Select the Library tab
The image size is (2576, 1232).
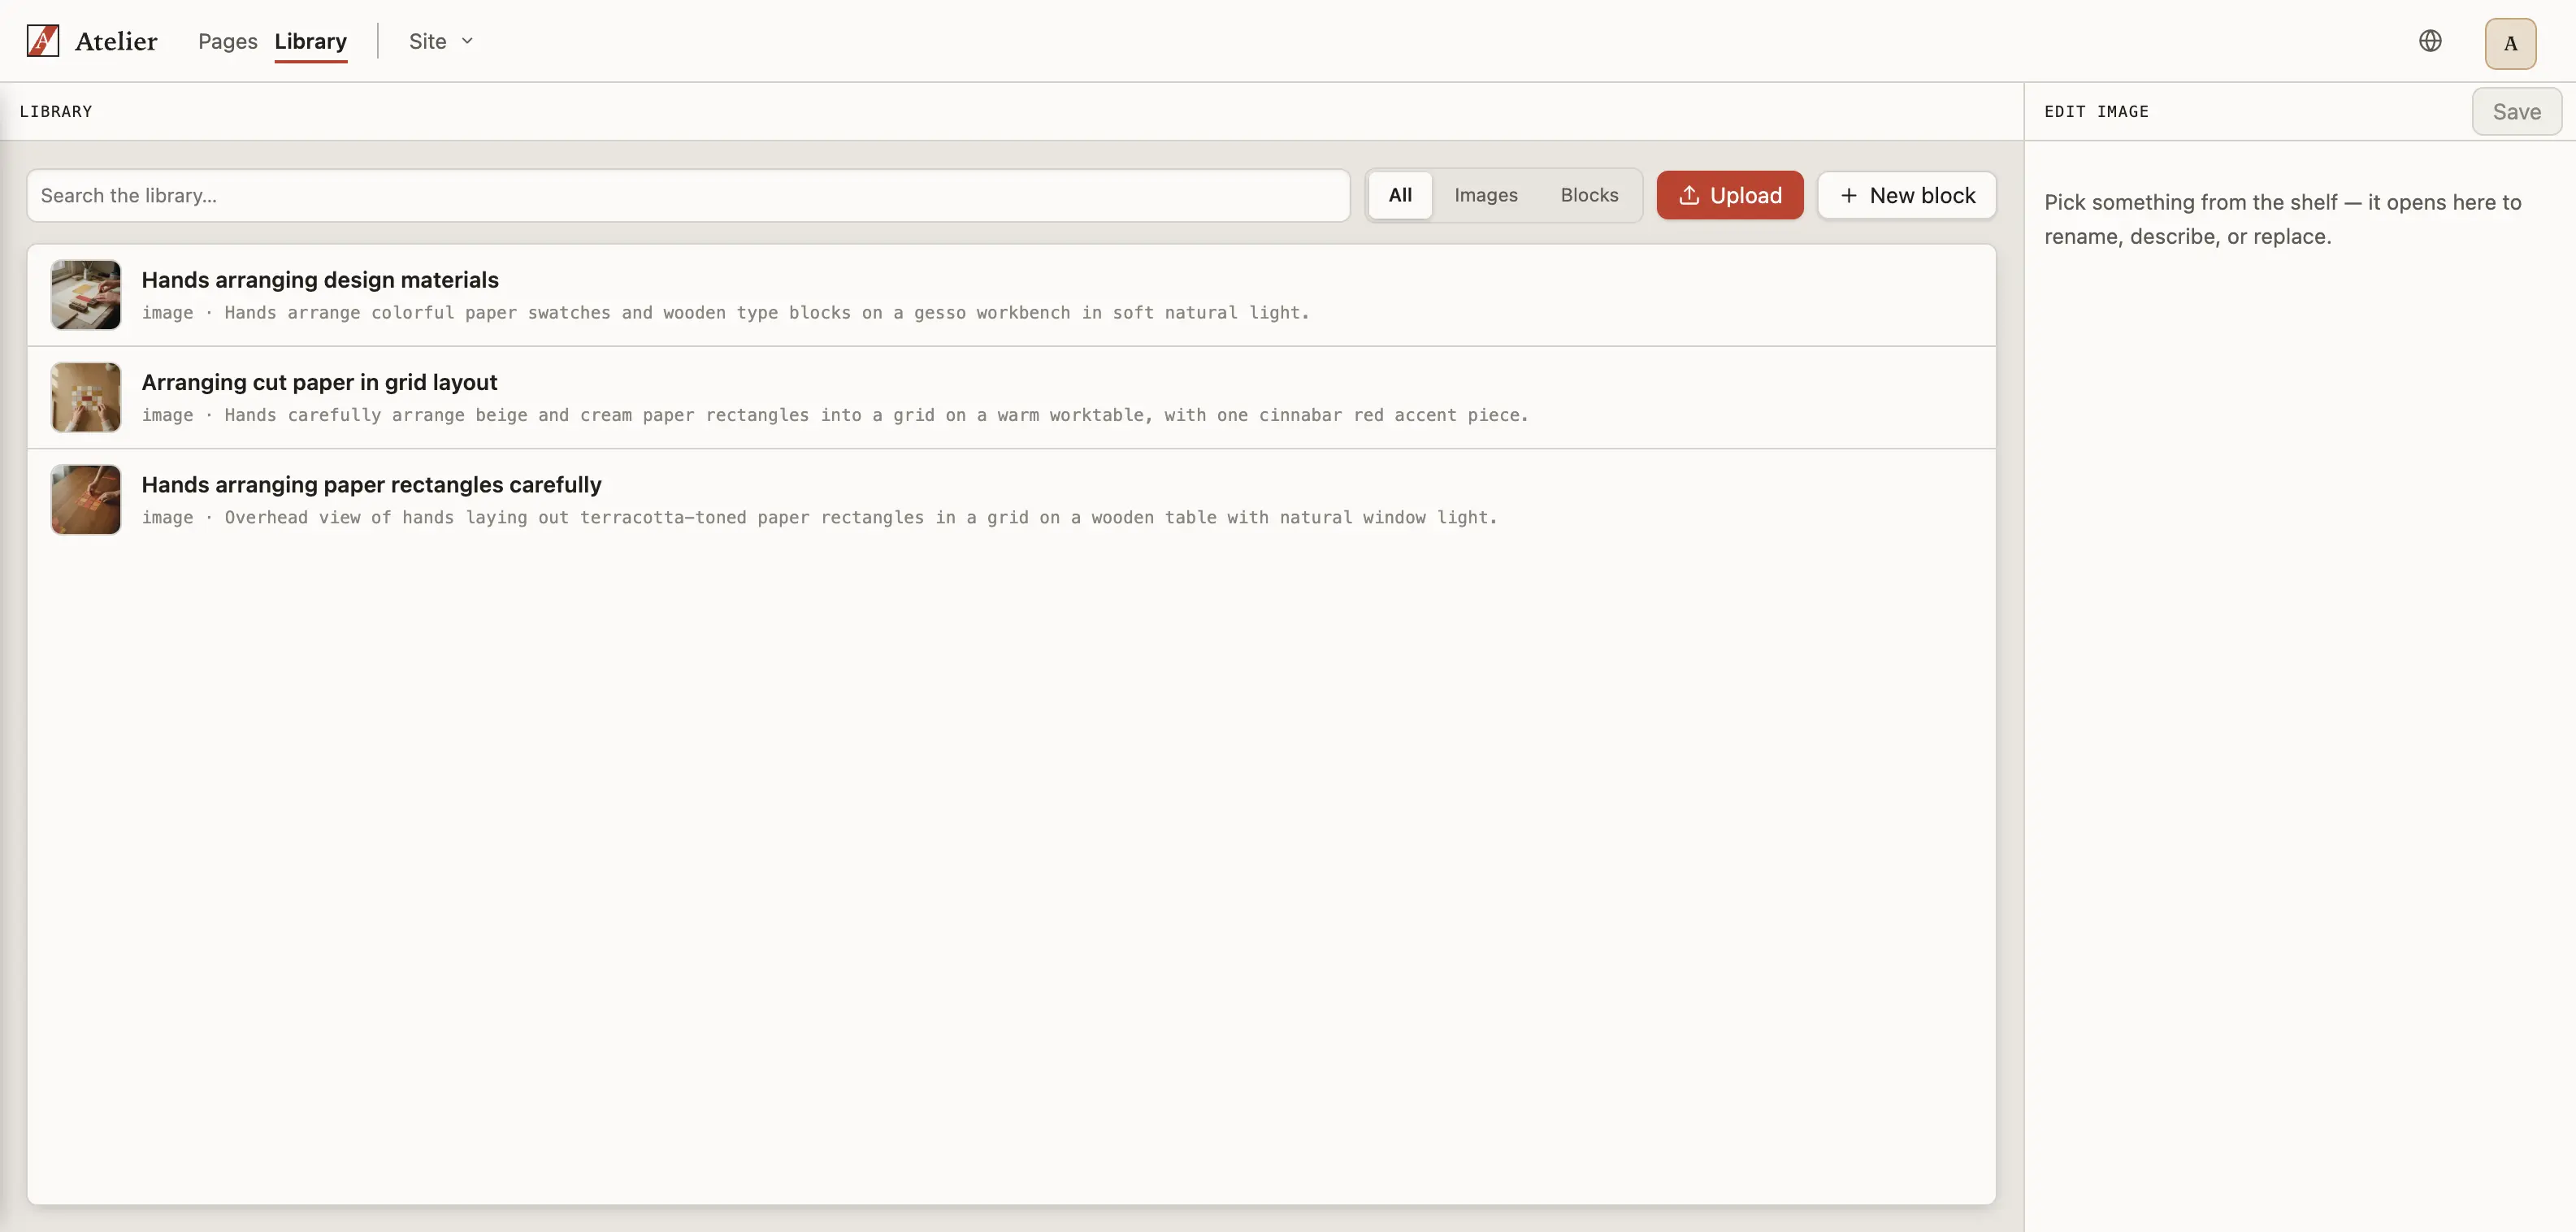[x=311, y=41]
